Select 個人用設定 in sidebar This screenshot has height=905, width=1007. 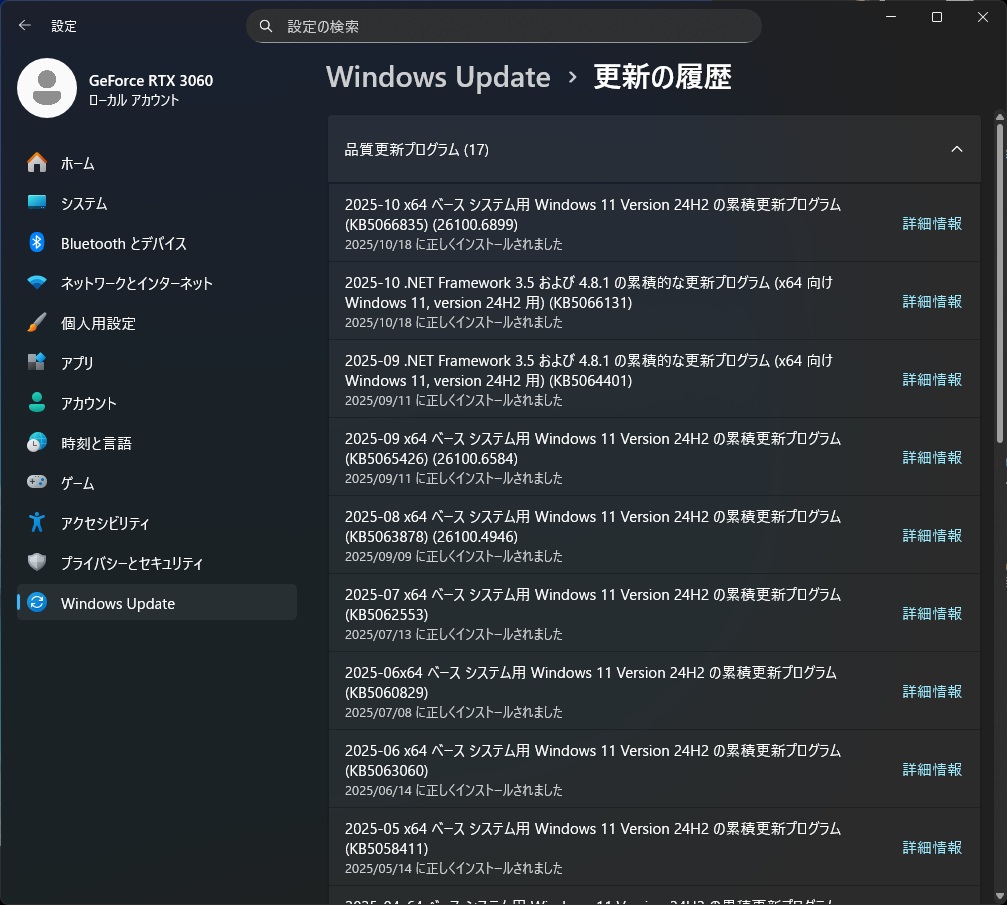pyautogui.click(x=157, y=323)
